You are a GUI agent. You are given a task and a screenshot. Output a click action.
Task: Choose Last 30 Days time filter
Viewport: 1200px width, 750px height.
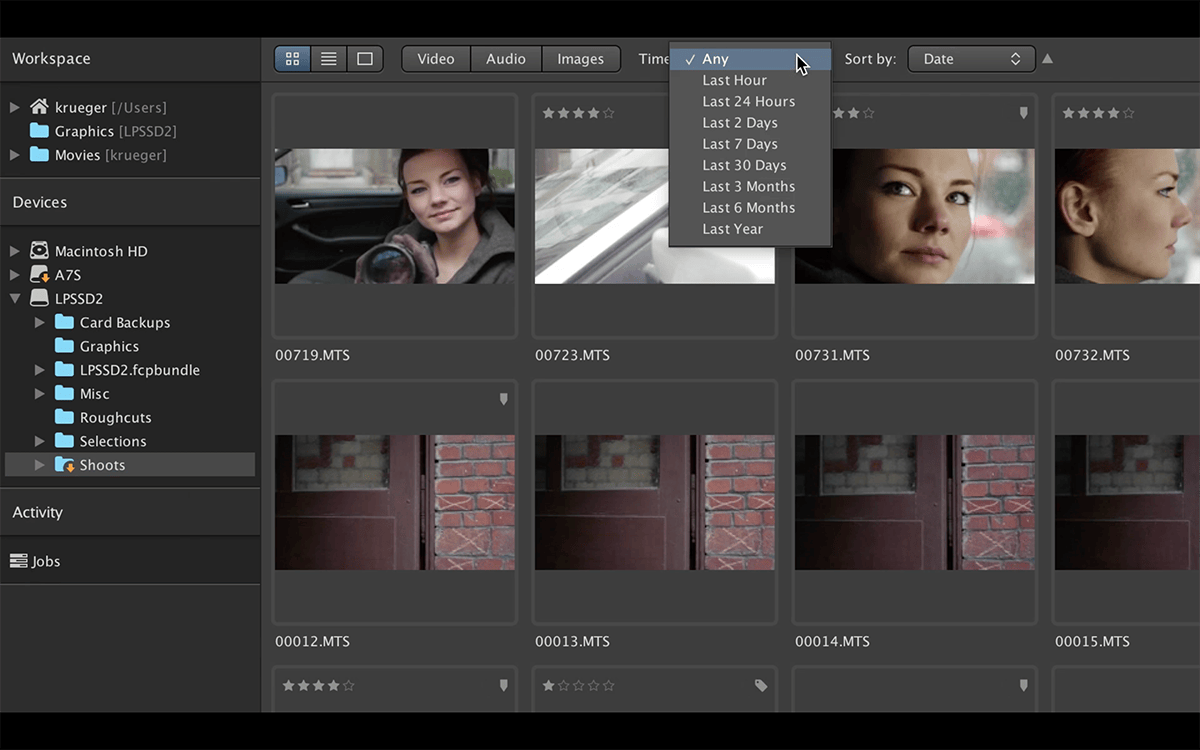(x=750, y=165)
